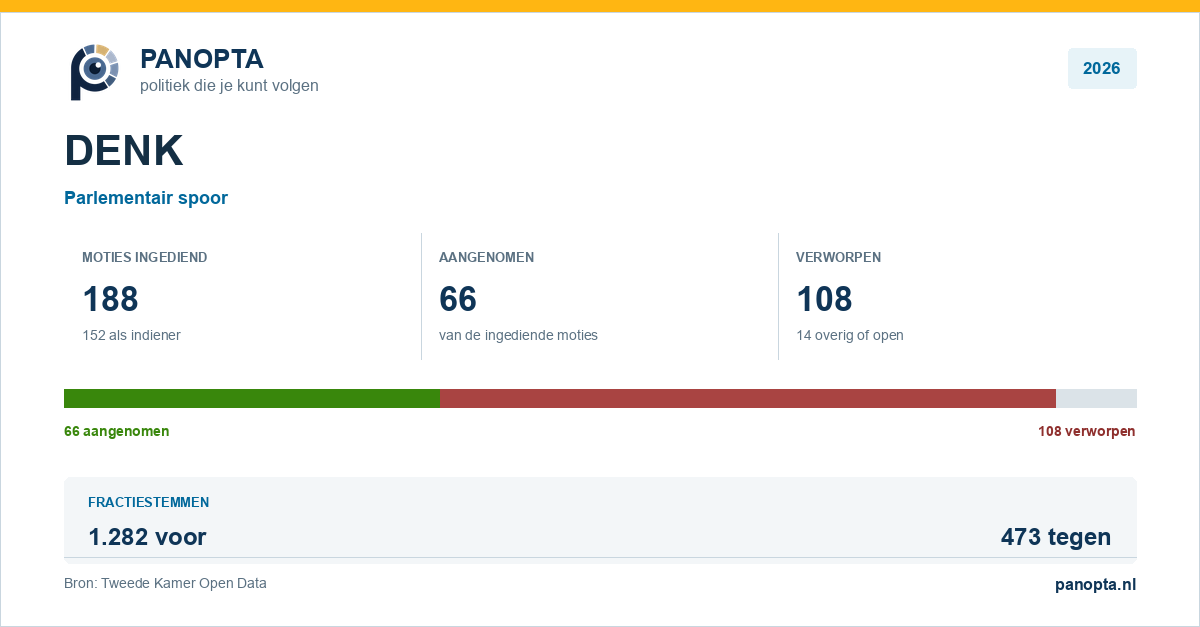The width and height of the screenshot is (1200, 627).
Task: Click the 66 adopted count
Action: tap(458, 299)
